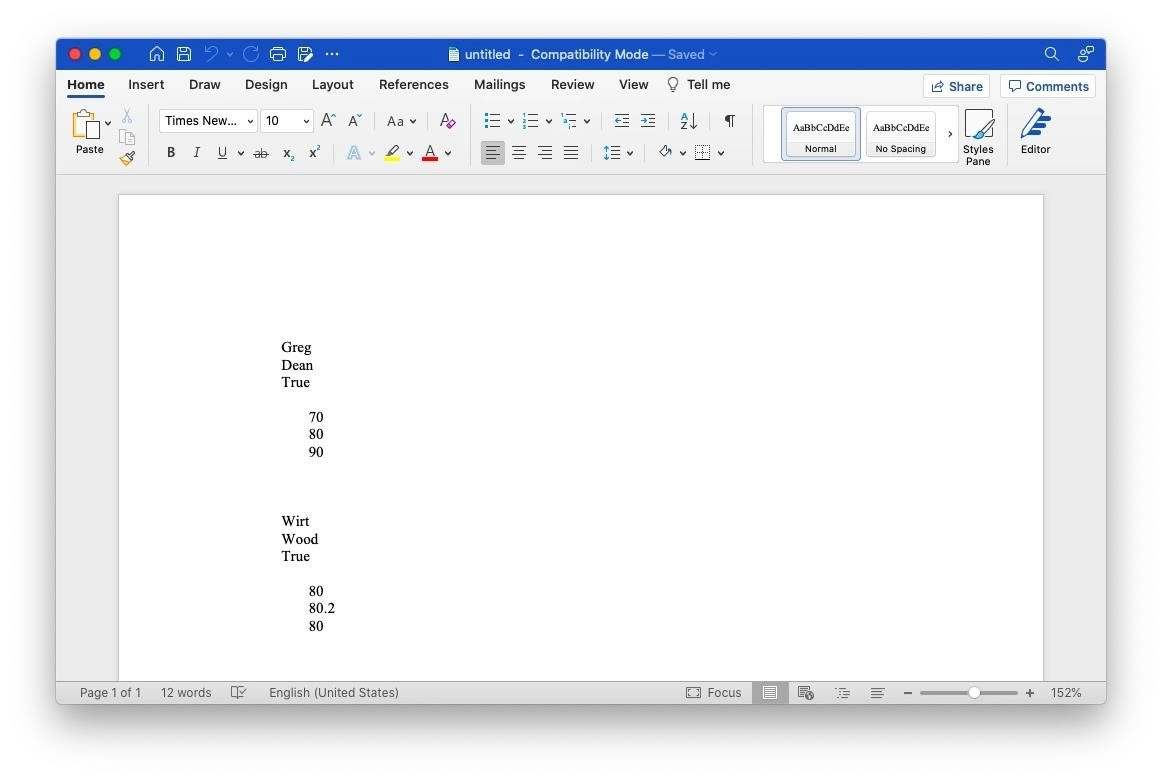Enable Focus mode
The height and width of the screenshot is (778, 1162).
click(713, 693)
